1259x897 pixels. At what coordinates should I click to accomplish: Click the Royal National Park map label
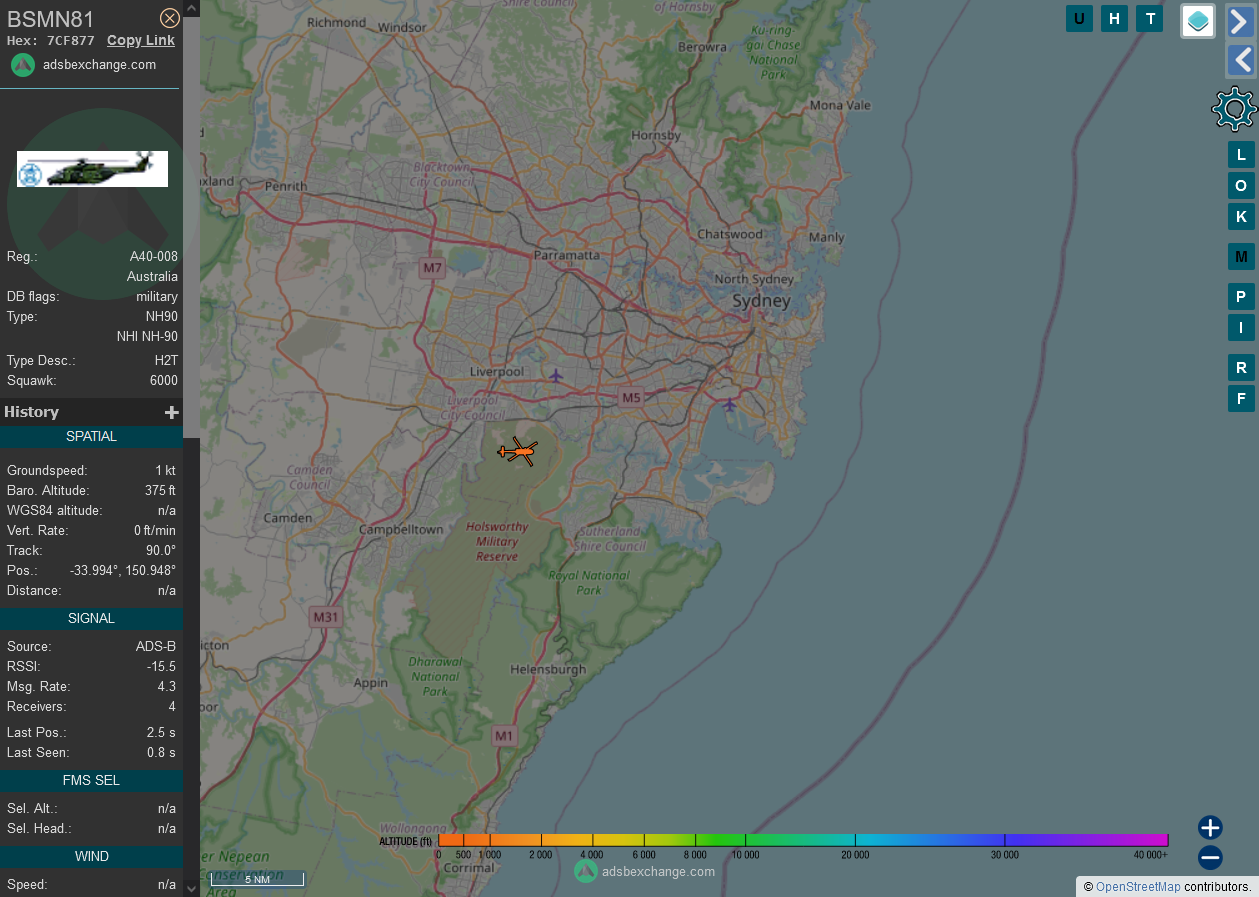[x=589, y=582]
